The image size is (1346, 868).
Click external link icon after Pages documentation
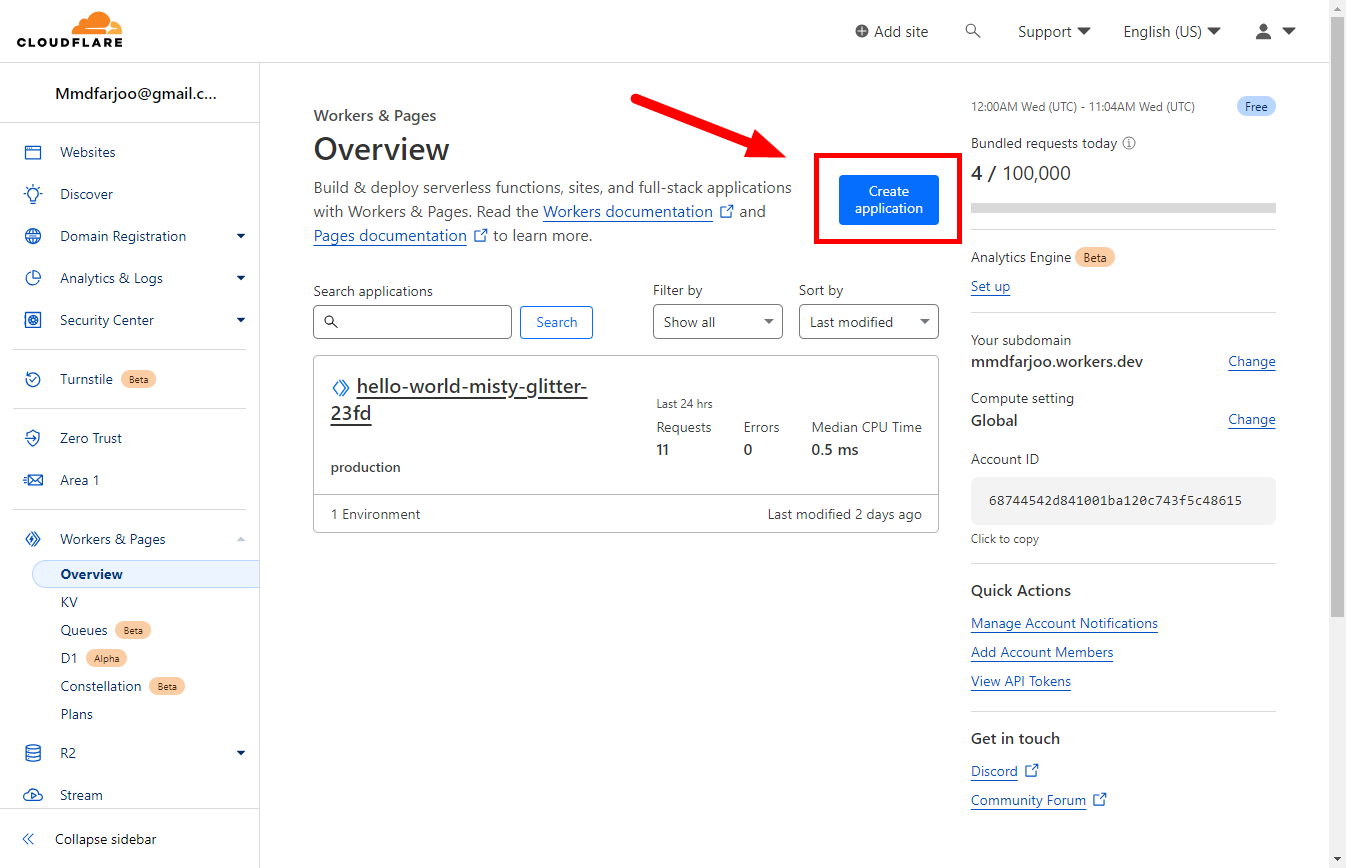pyautogui.click(x=481, y=235)
